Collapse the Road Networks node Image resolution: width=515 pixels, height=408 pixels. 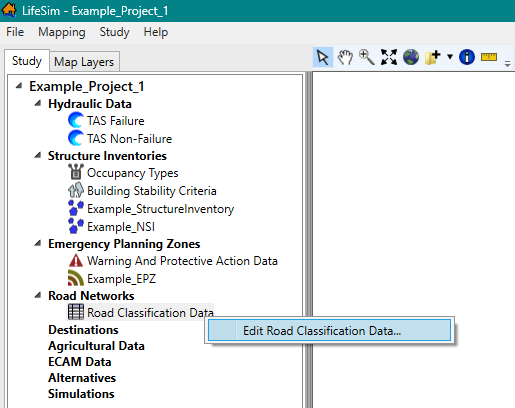coord(38,295)
